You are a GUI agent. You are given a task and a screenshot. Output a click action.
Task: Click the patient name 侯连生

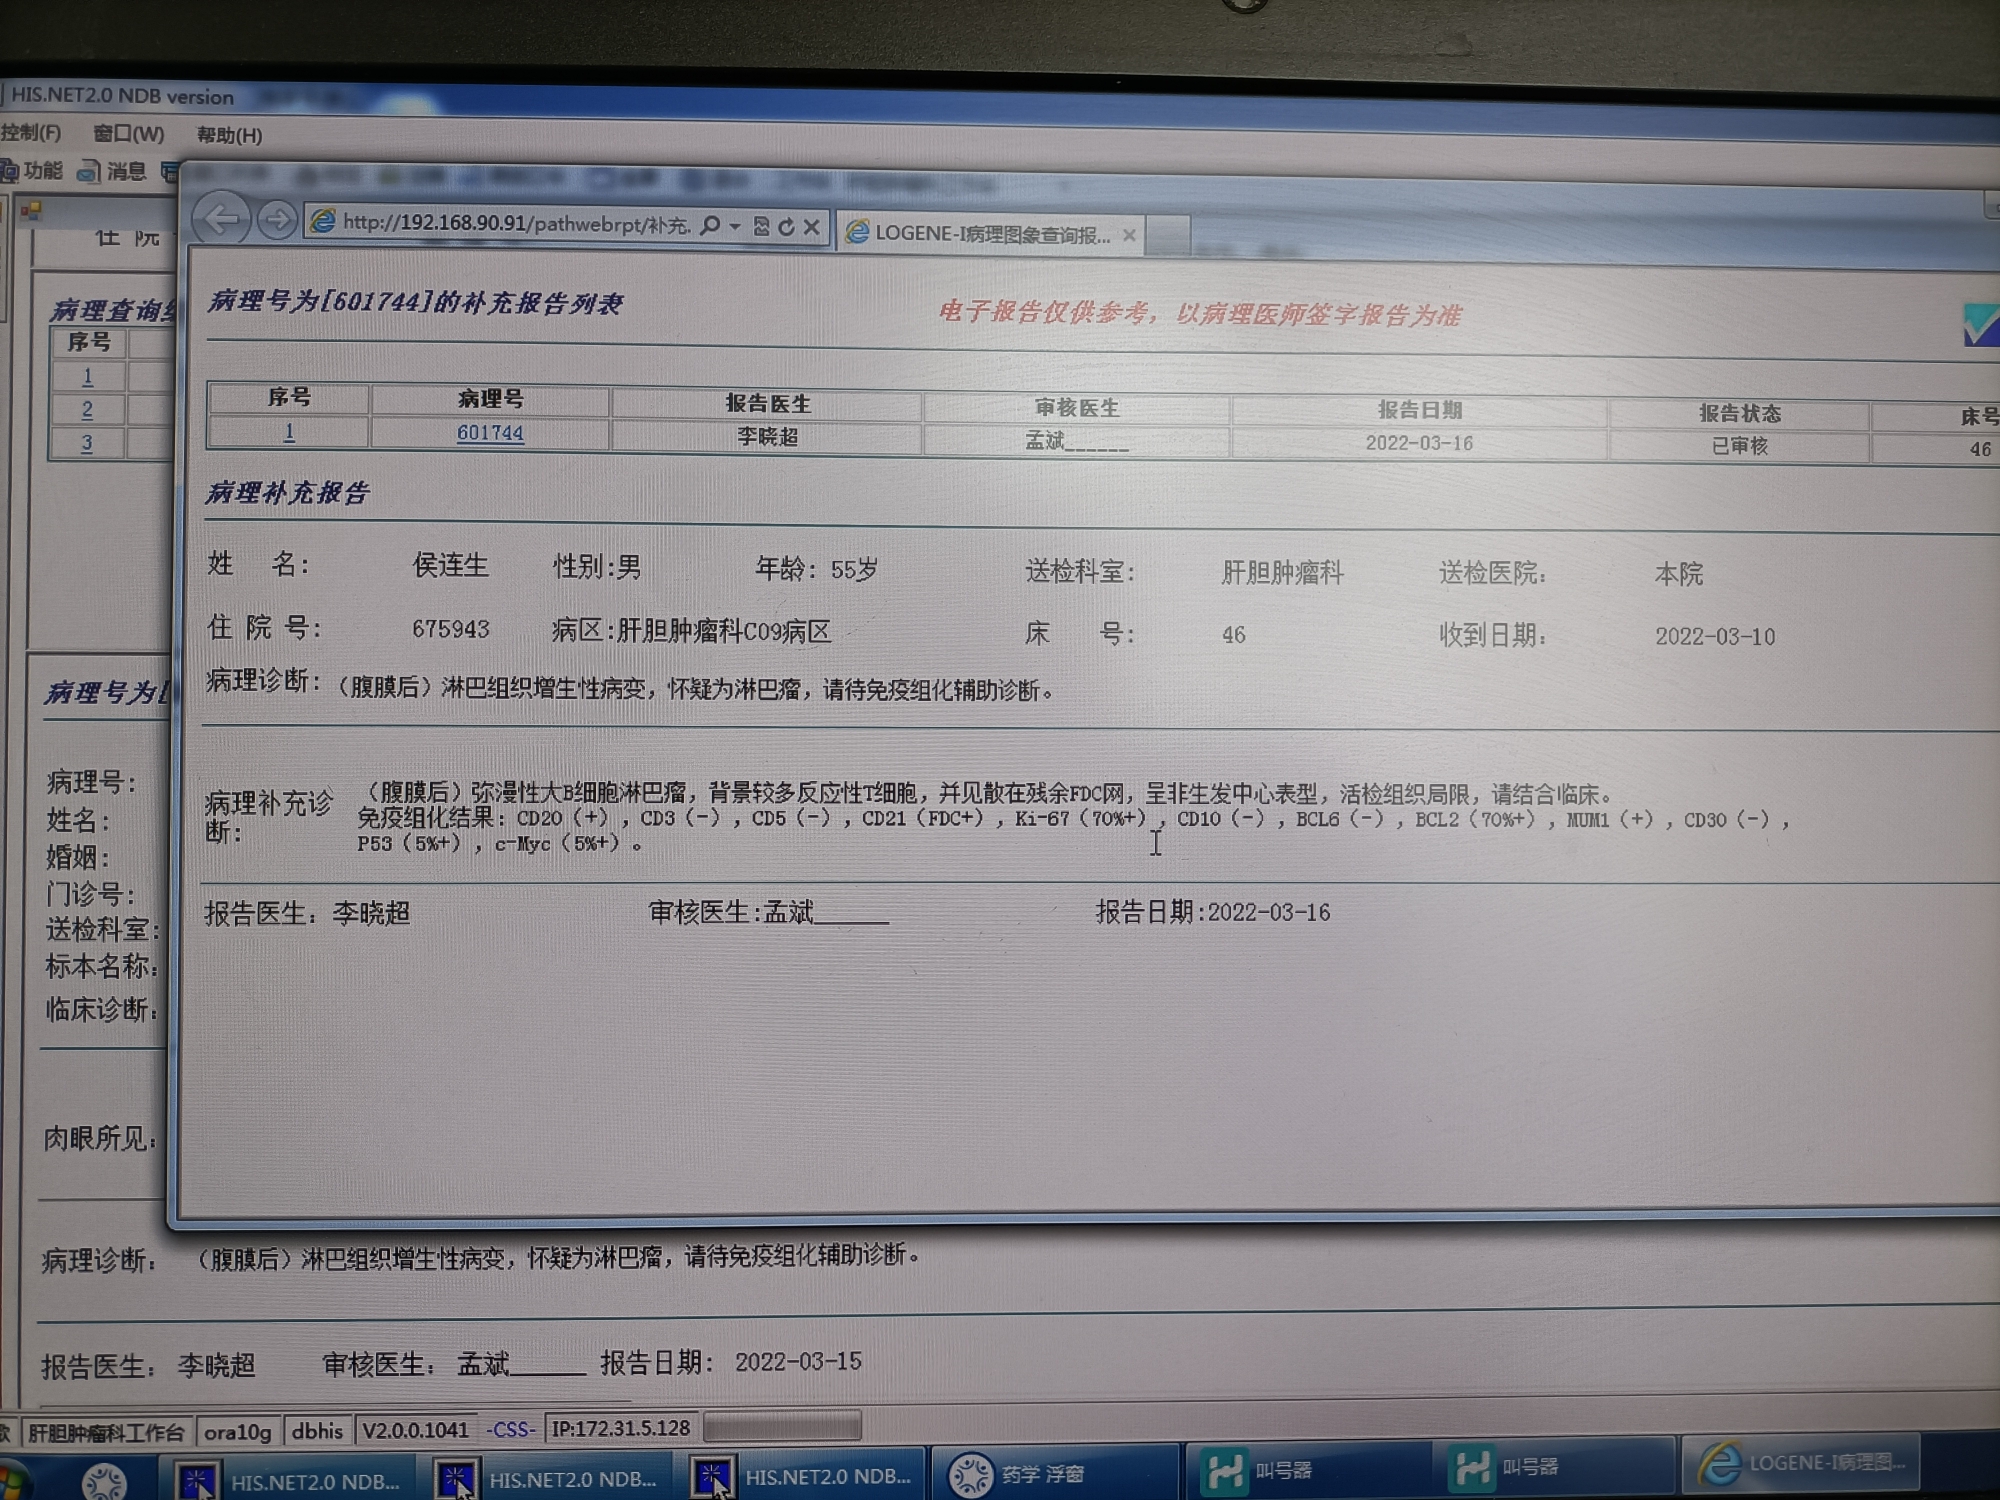pos(450,565)
